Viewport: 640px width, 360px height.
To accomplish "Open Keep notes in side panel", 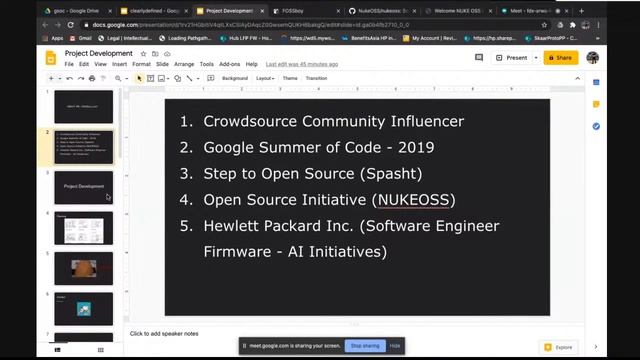I will pos(596,104).
